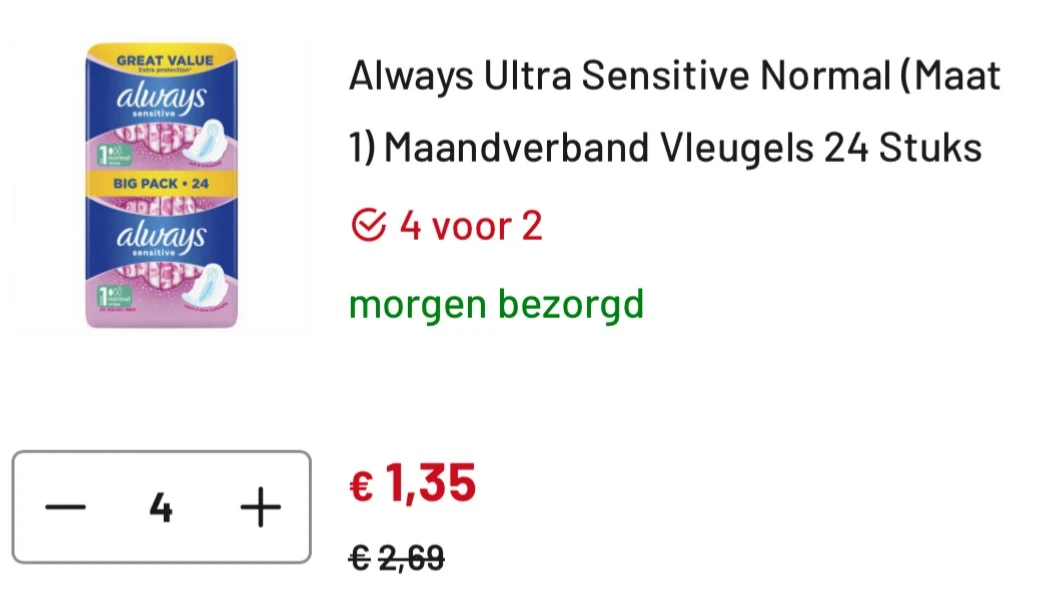This screenshot has height=611, width=1053.
Task: Select the quantity value 4 field
Action: pyautogui.click(x=161, y=509)
